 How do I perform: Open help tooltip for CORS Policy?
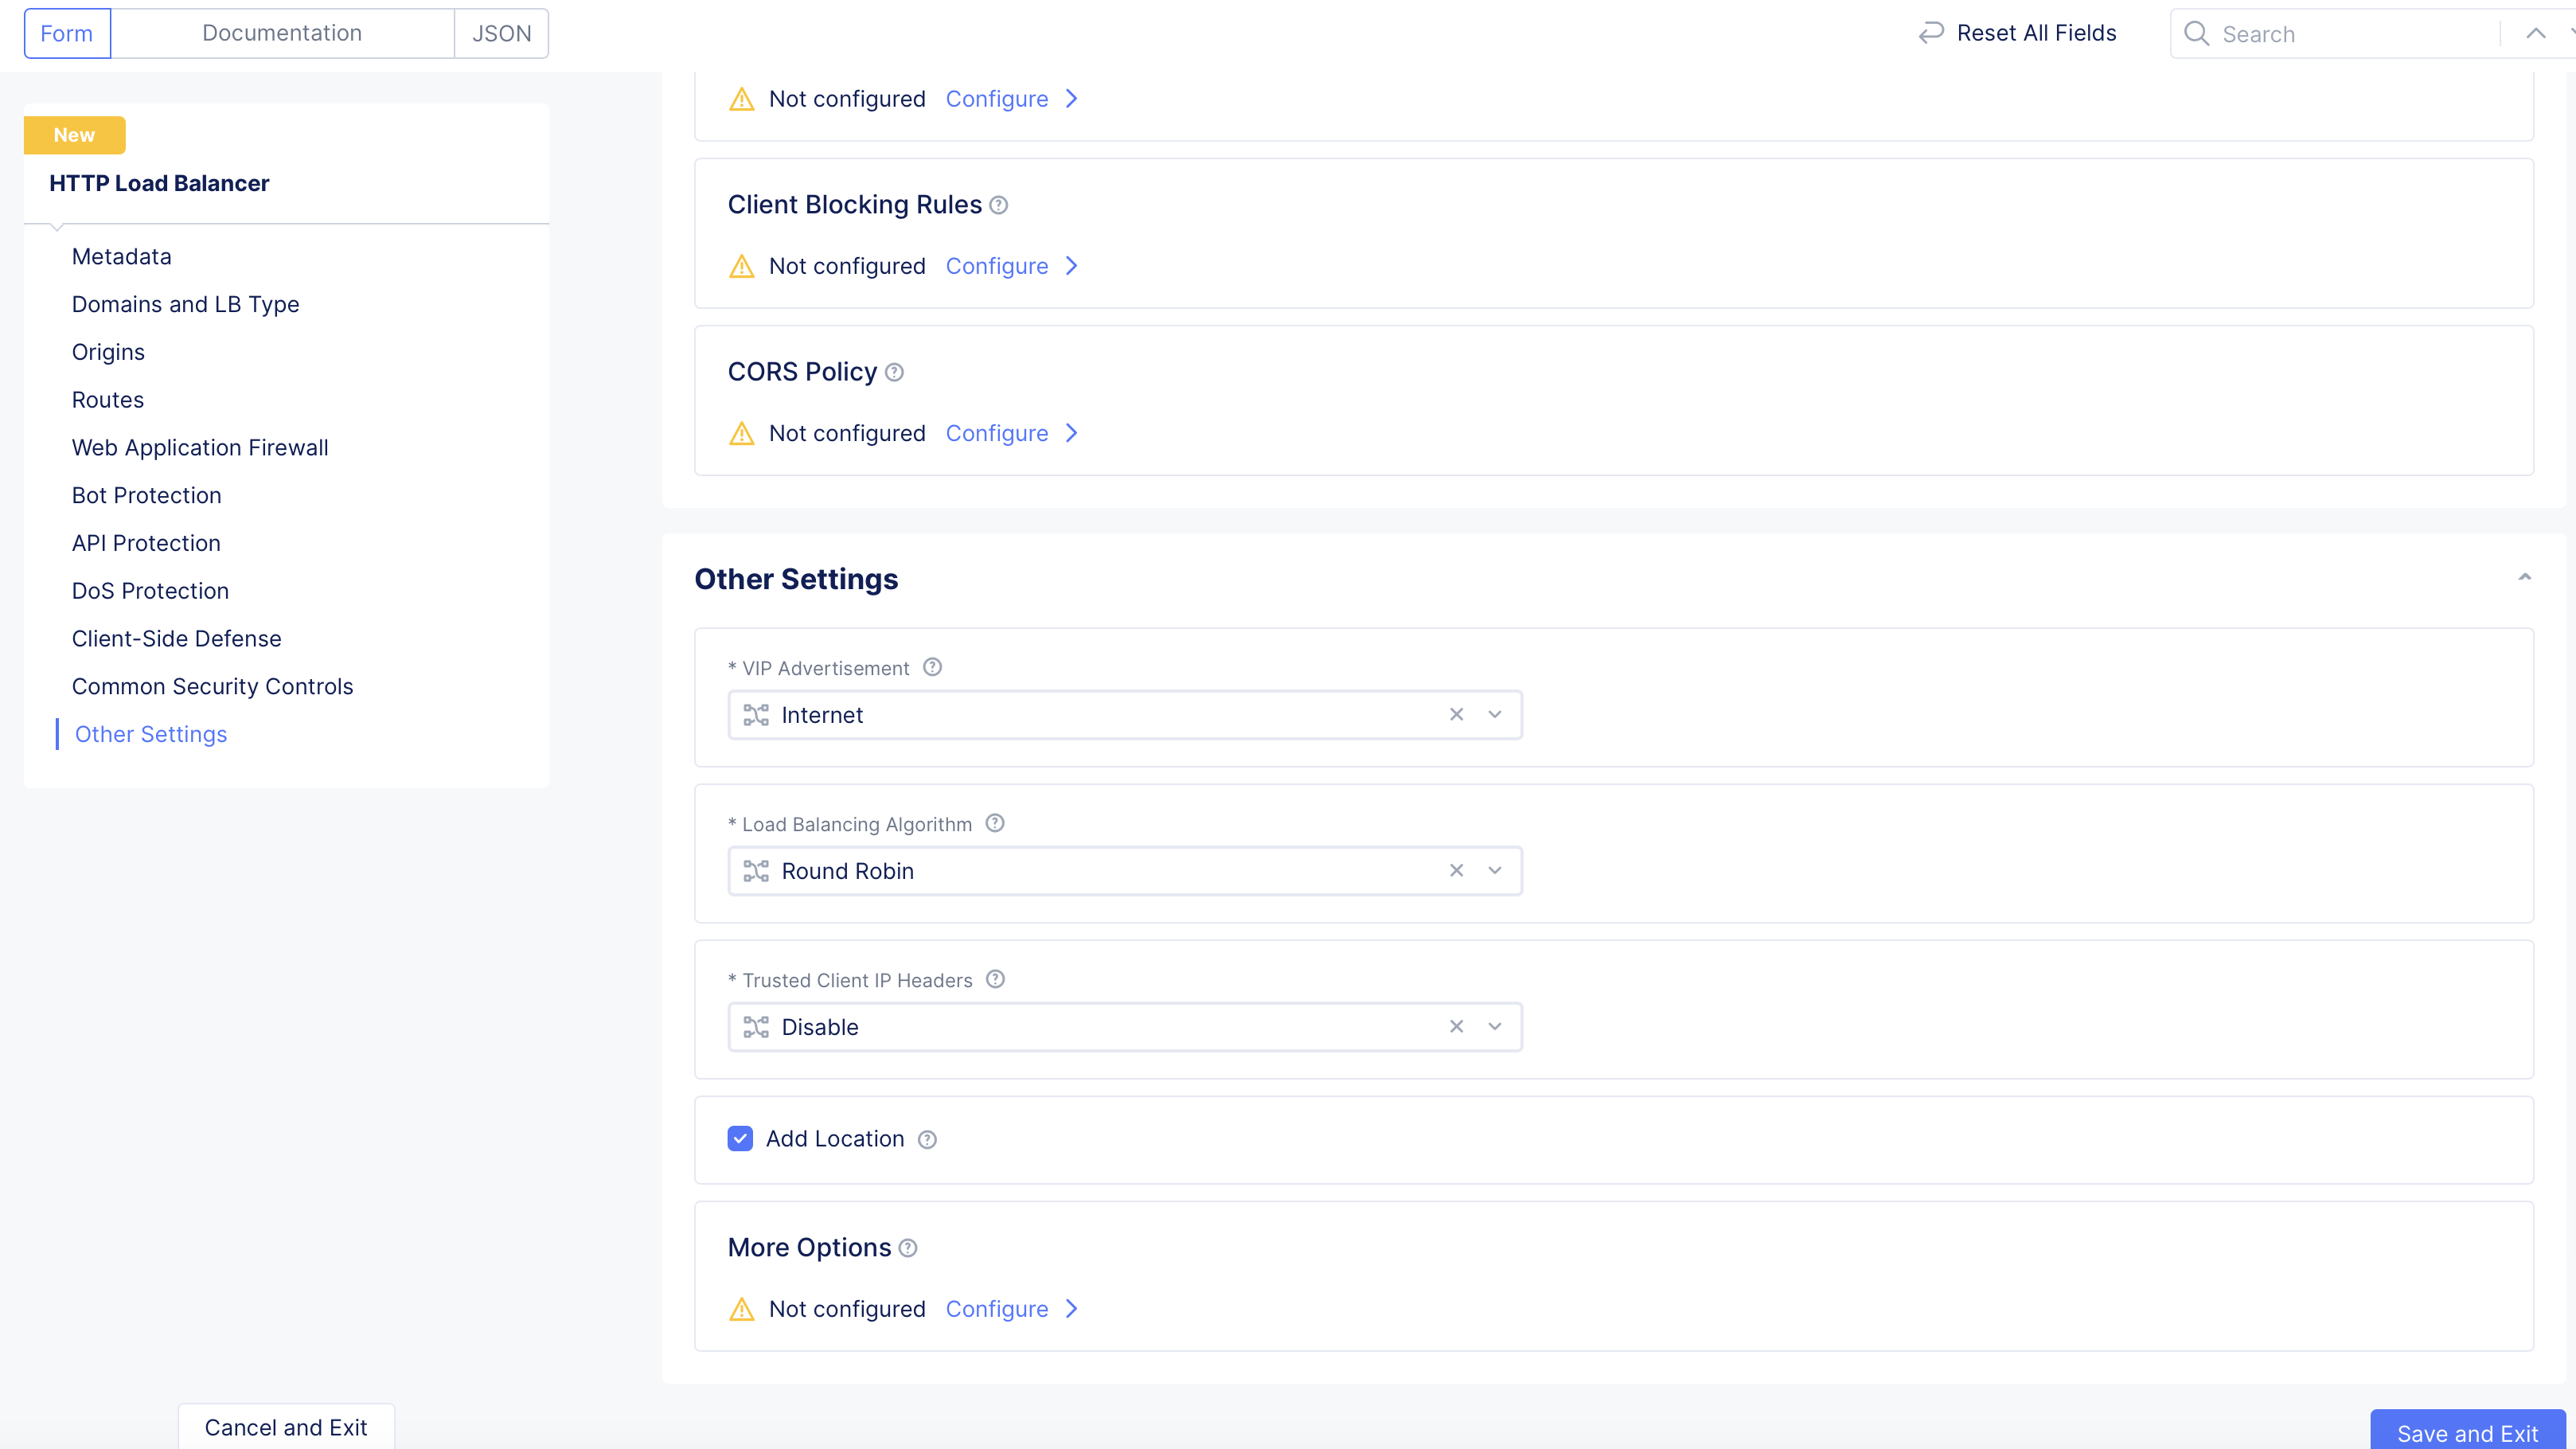[x=894, y=372]
